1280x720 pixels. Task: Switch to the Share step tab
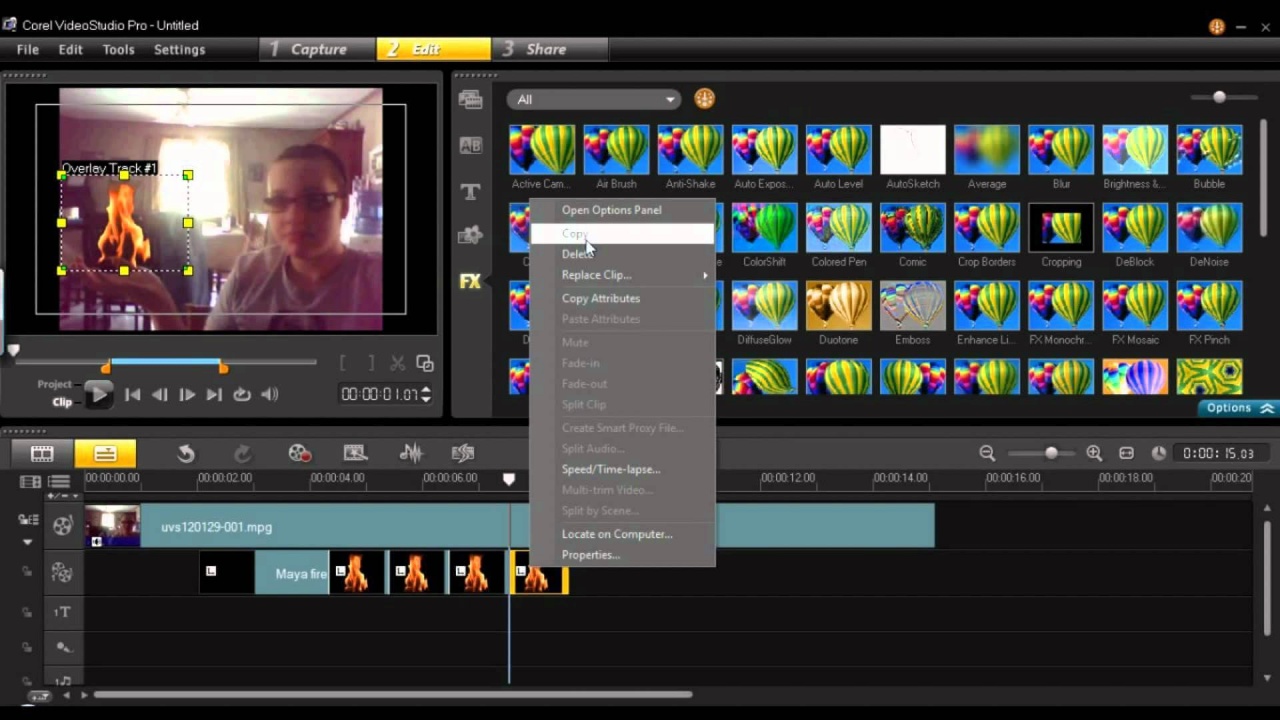coord(547,49)
